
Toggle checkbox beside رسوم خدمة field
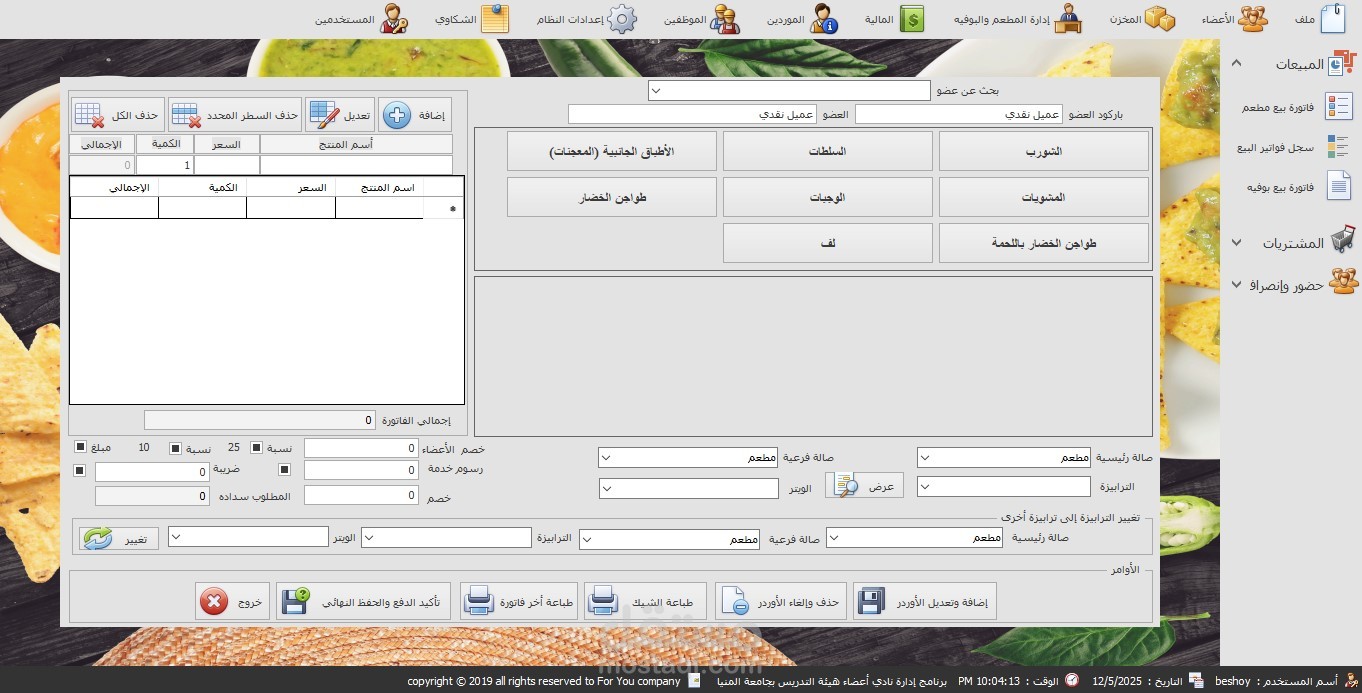[284, 469]
